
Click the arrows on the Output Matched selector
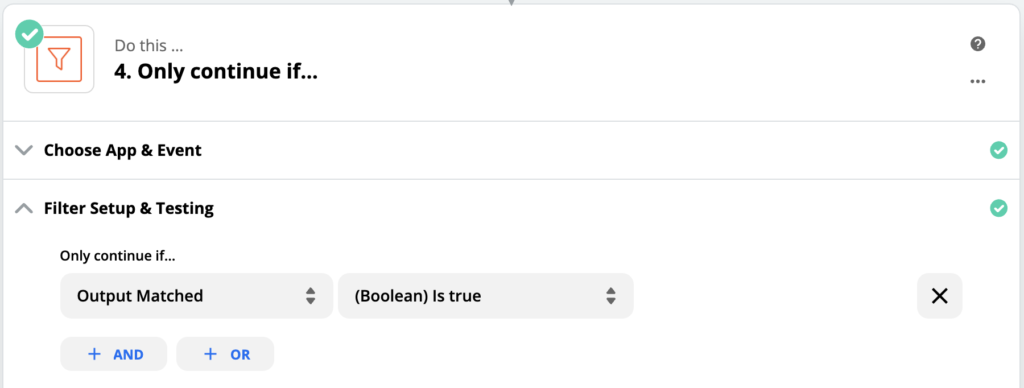tap(311, 296)
